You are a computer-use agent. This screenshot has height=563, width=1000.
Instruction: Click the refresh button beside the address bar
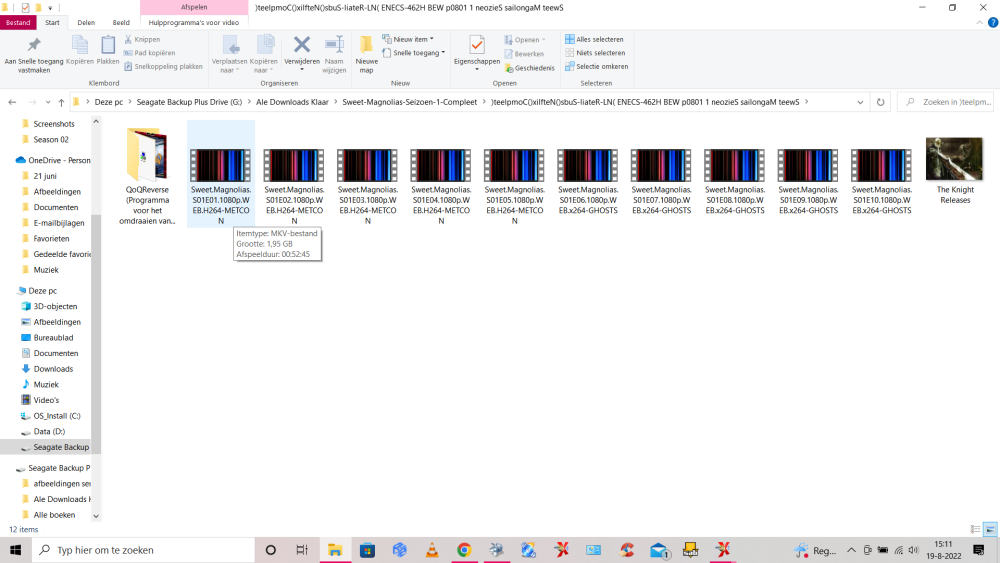[881, 102]
